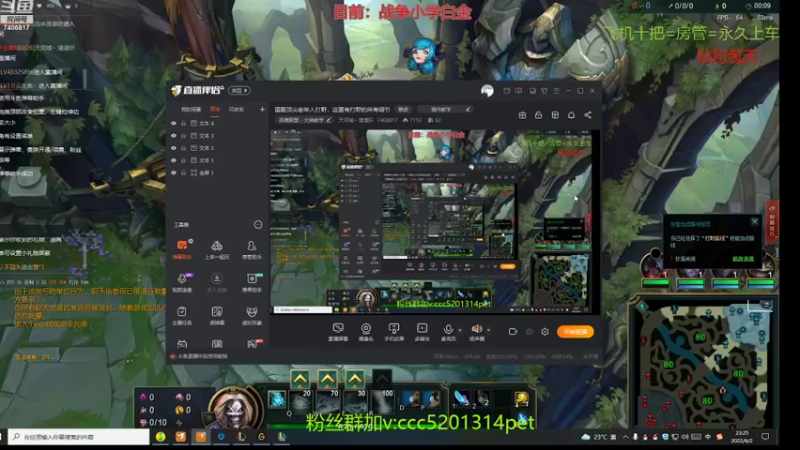Click the orange 开始直播 start streaming button

coord(575,332)
